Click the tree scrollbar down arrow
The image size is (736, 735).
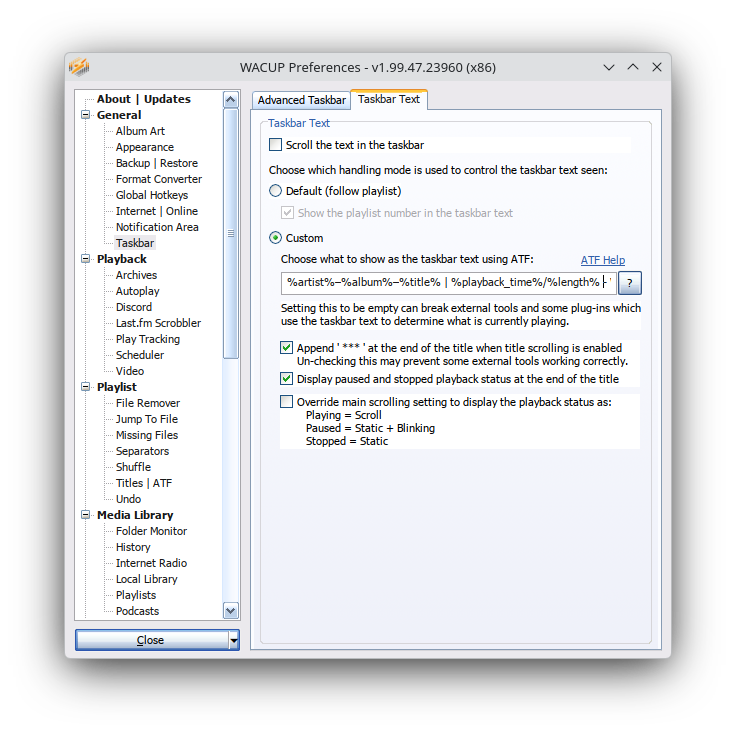231,611
